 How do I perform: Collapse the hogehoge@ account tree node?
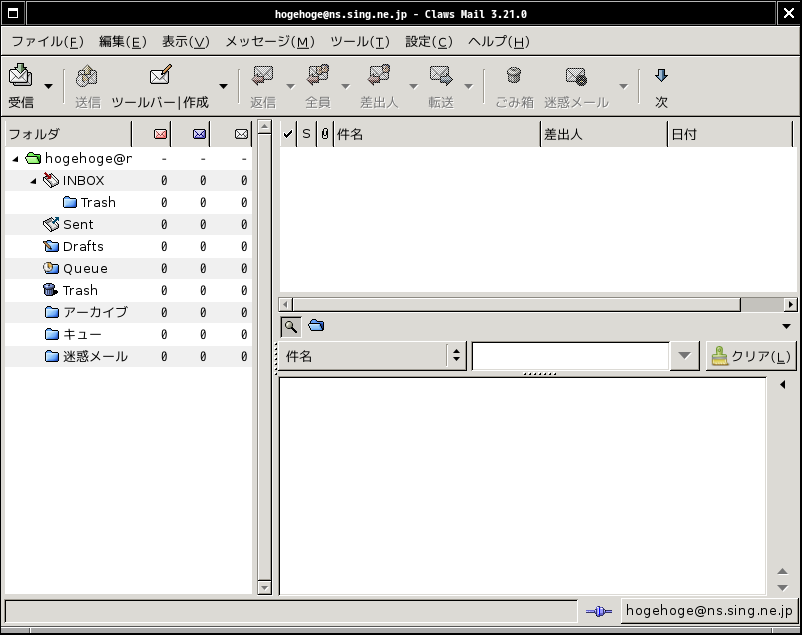15,159
